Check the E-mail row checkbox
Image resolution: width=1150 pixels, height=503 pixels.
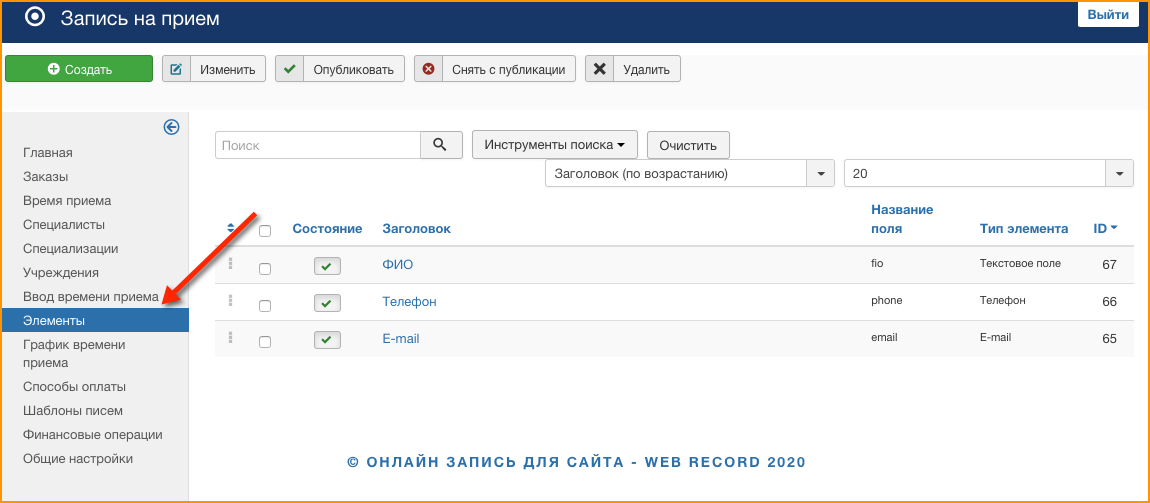pos(265,342)
